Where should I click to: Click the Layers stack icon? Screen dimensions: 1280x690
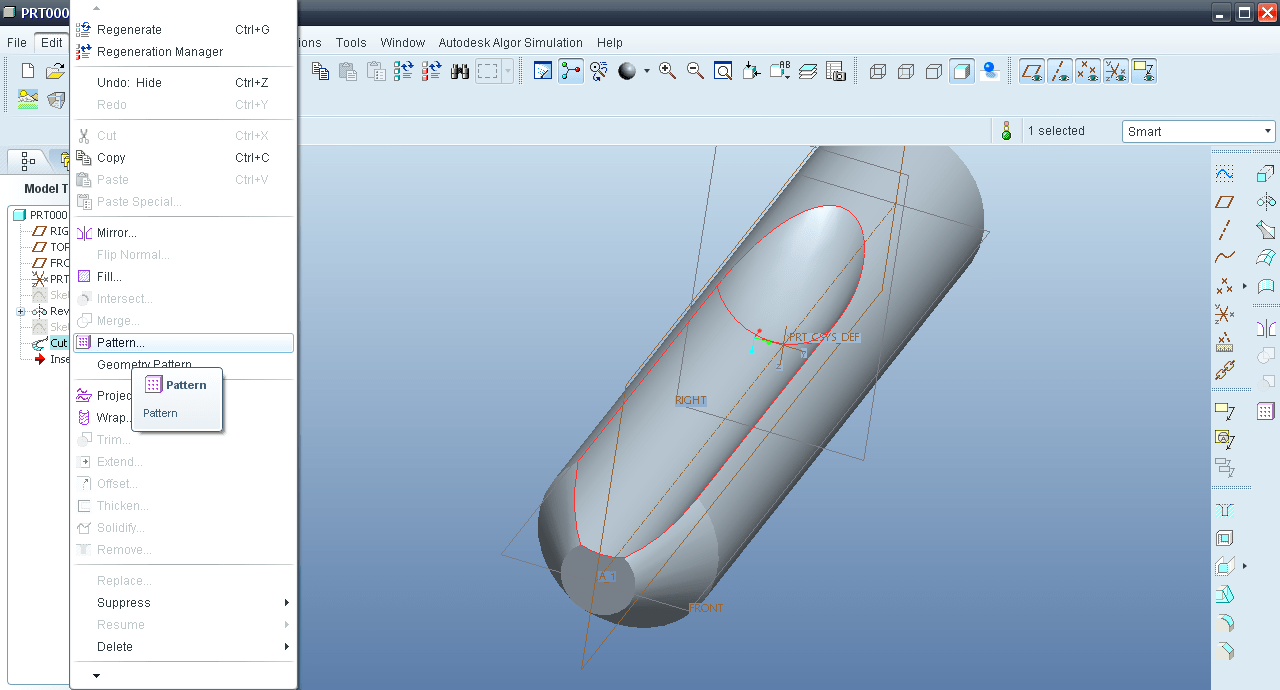pos(808,71)
